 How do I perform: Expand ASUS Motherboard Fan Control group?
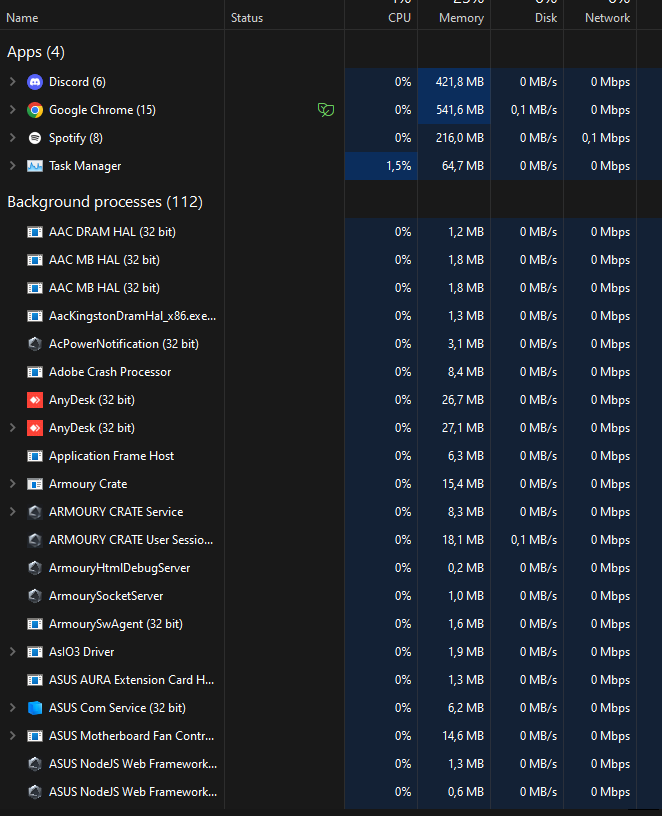tap(12, 736)
